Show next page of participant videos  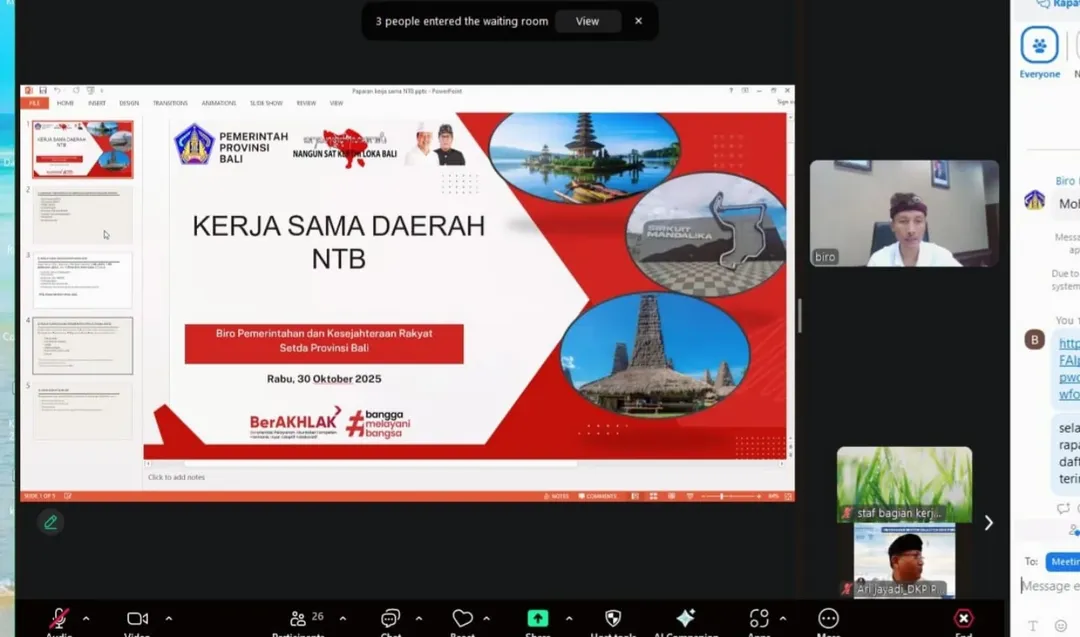[988, 523]
